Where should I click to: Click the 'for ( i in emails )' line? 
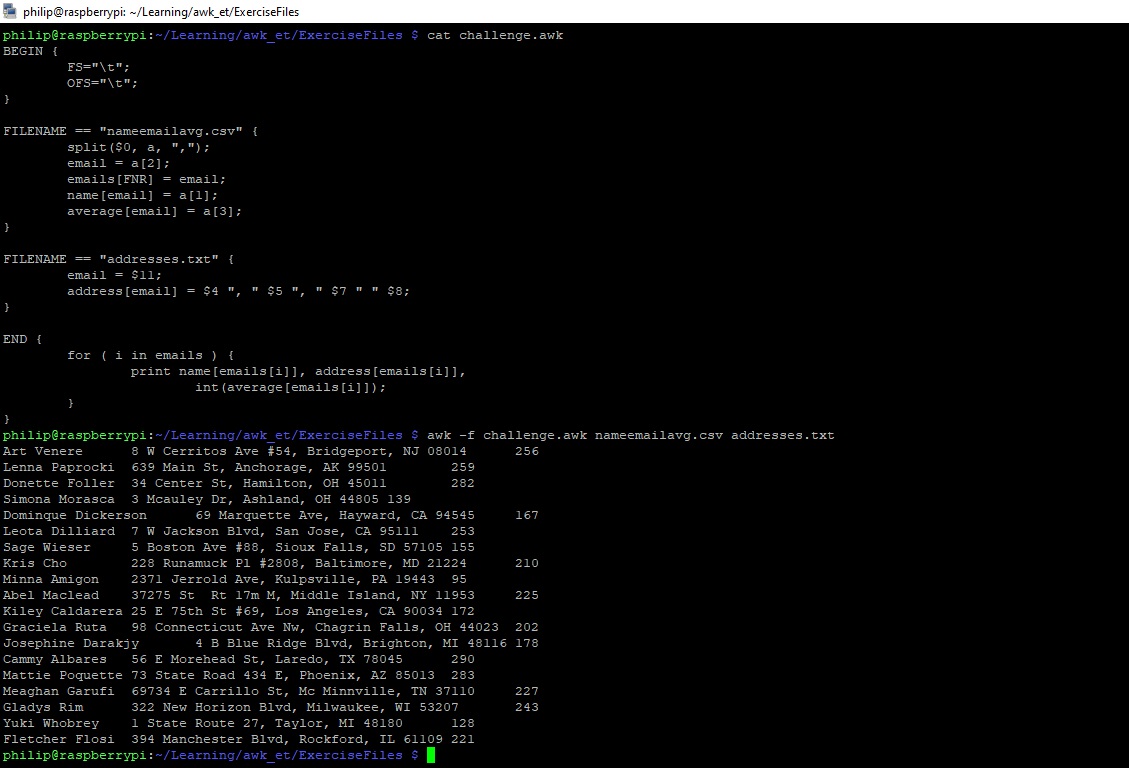[x=150, y=355]
